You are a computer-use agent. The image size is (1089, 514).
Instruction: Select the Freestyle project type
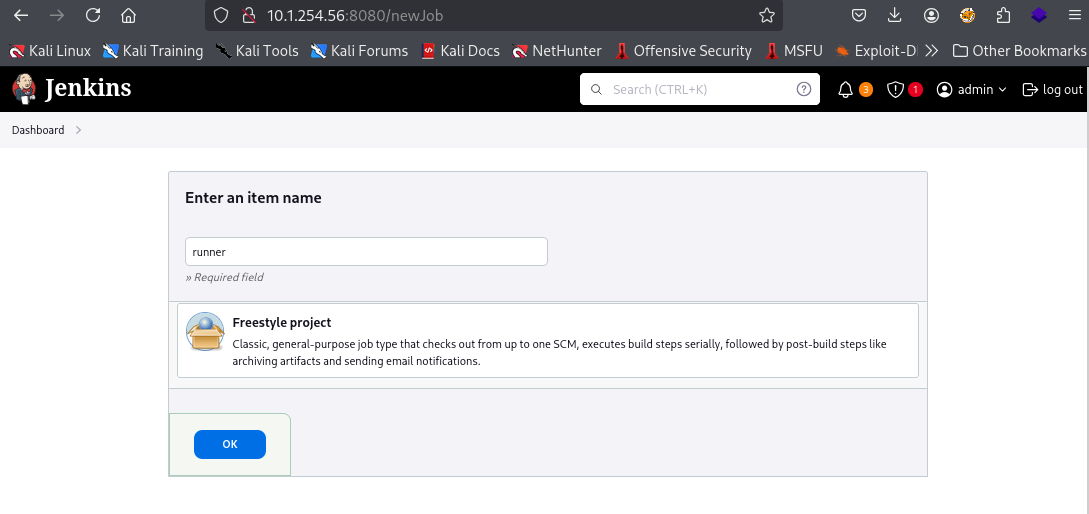click(547, 340)
